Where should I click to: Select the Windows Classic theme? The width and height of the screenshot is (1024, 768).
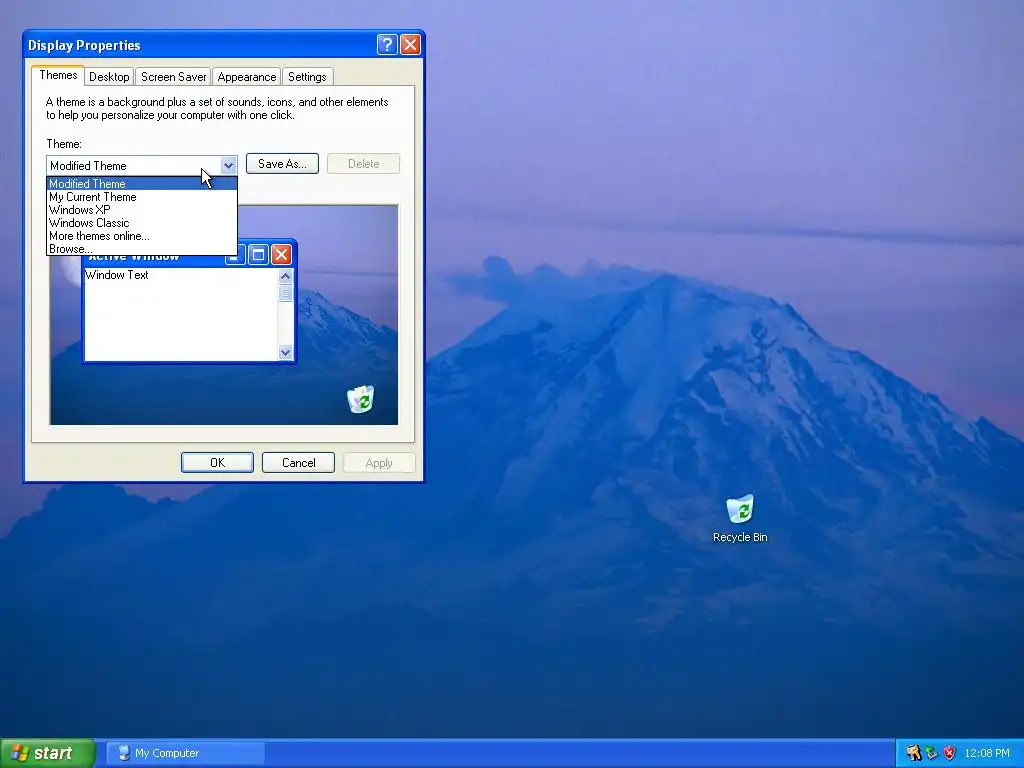142,223
